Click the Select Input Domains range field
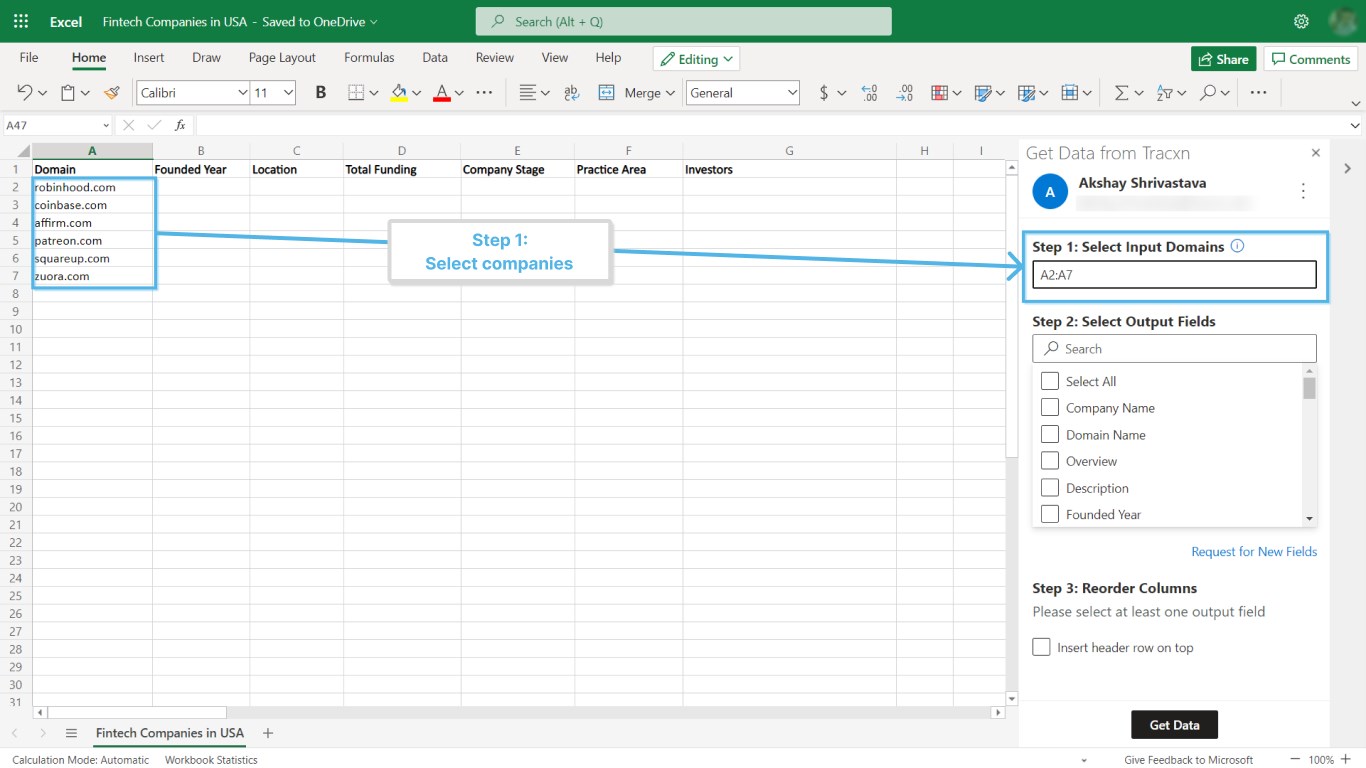1366x768 pixels. coord(1174,275)
